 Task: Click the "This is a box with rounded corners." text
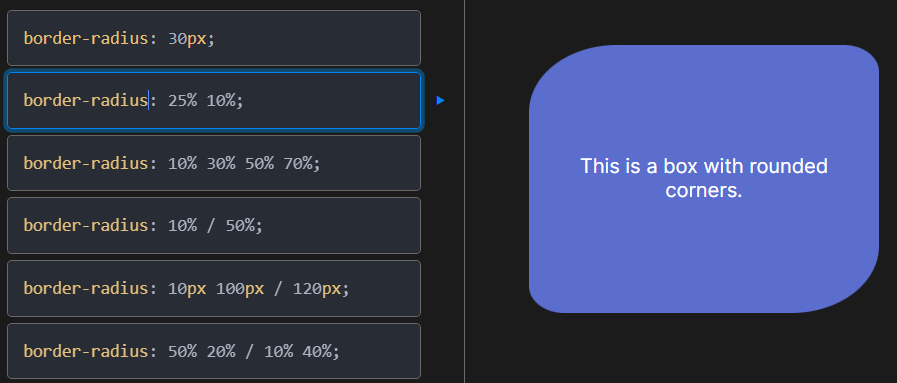tap(704, 178)
